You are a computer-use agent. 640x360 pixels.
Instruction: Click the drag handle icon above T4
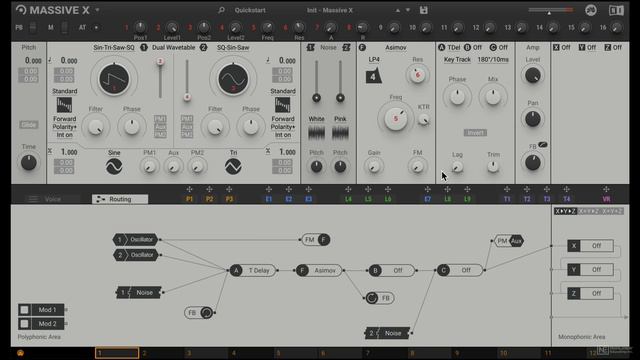pyautogui.click(x=567, y=189)
